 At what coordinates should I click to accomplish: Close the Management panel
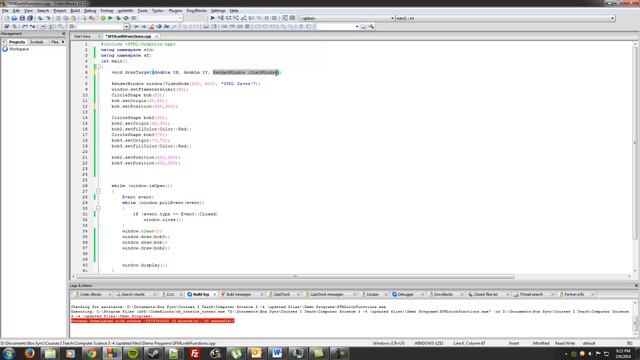63,33
